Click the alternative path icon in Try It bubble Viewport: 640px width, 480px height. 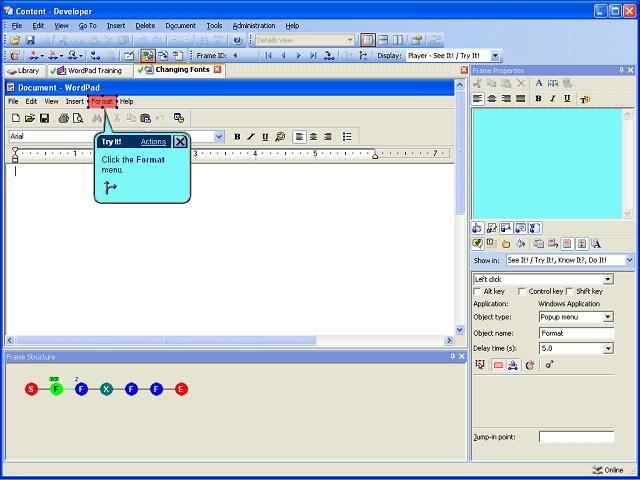pos(110,187)
